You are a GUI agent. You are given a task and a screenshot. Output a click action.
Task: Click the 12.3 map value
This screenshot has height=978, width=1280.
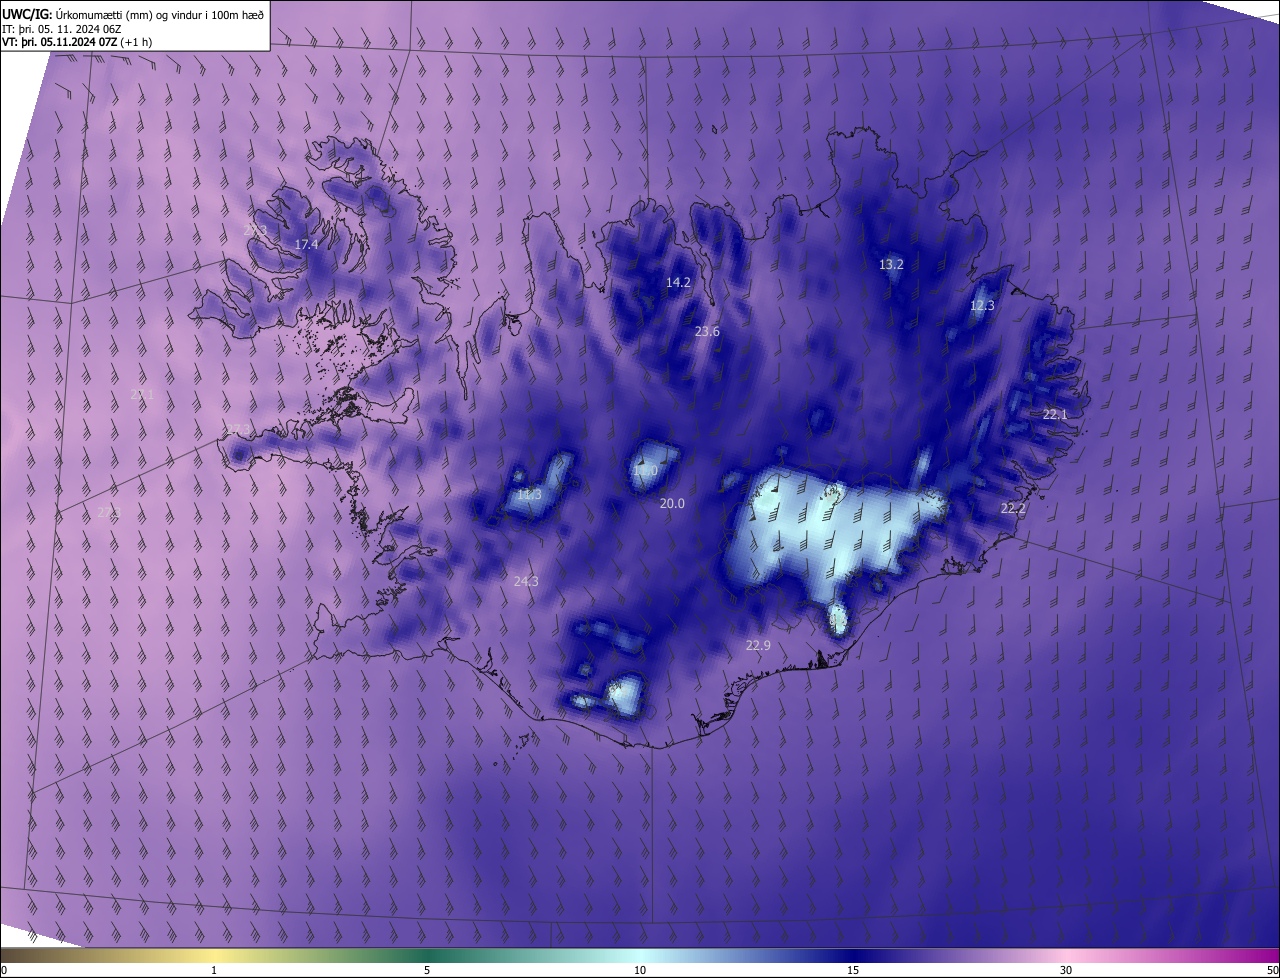982,306
